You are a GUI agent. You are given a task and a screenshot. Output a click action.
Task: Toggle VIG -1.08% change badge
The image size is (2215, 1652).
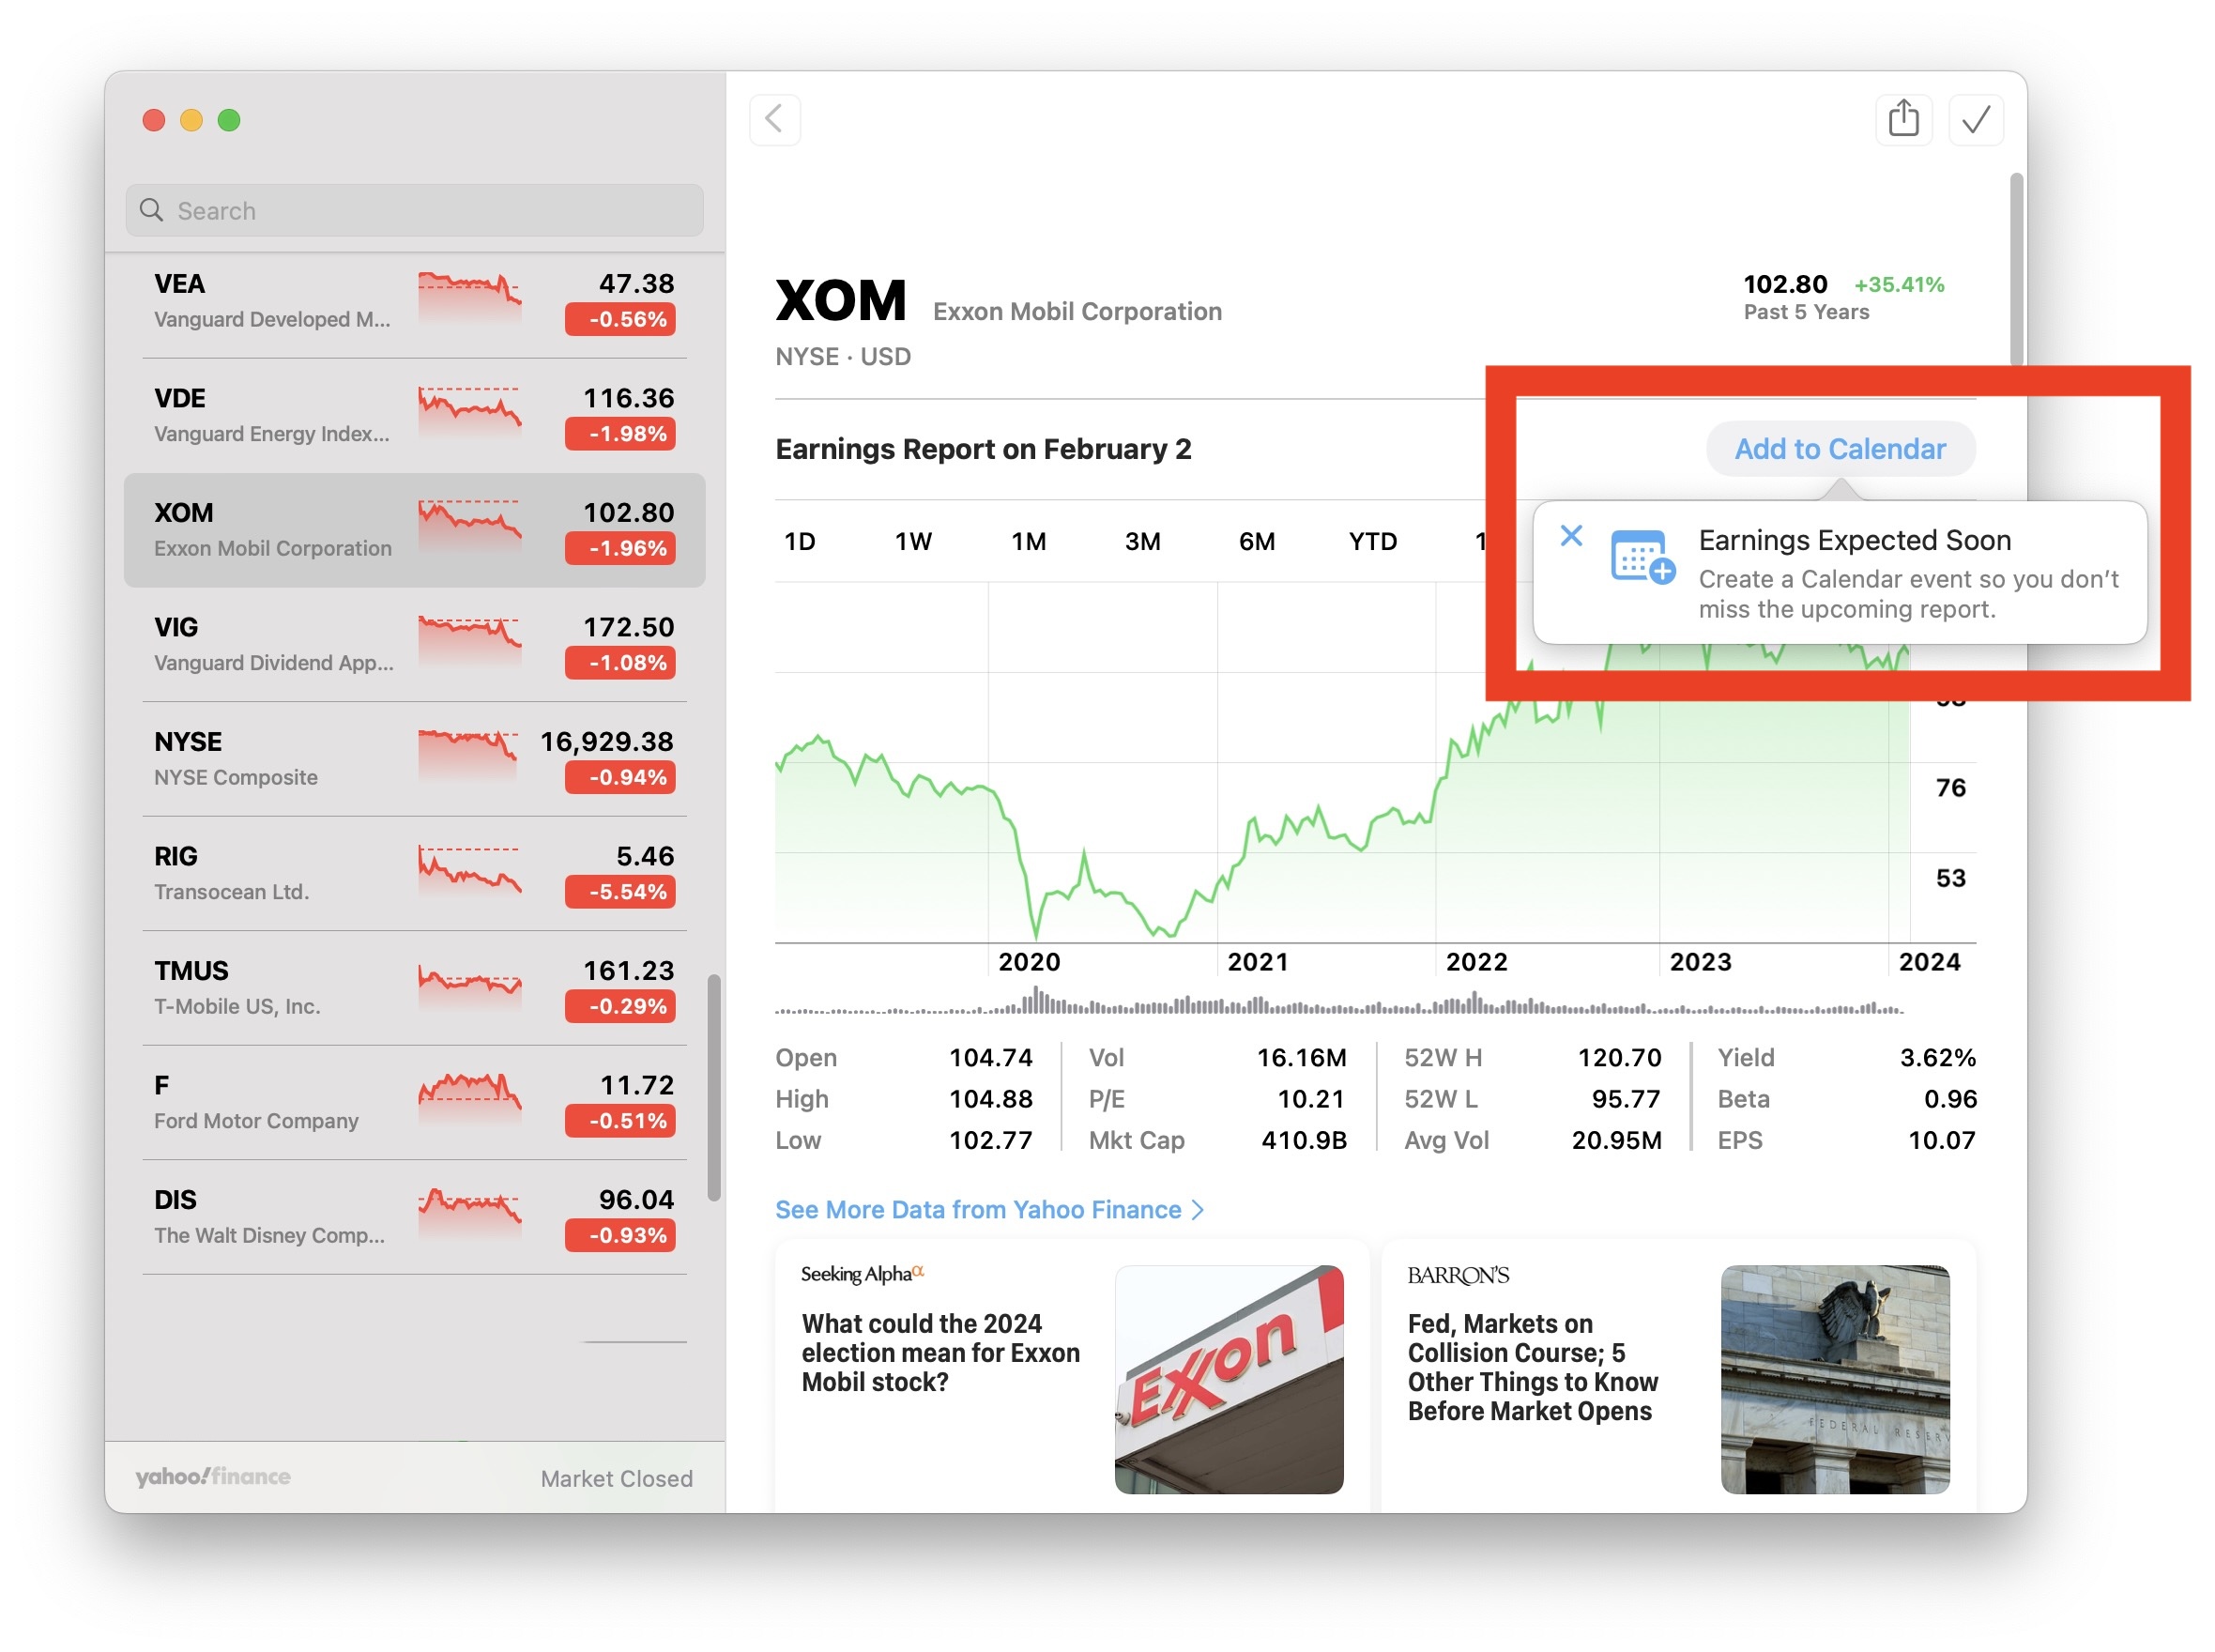point(619,663)
